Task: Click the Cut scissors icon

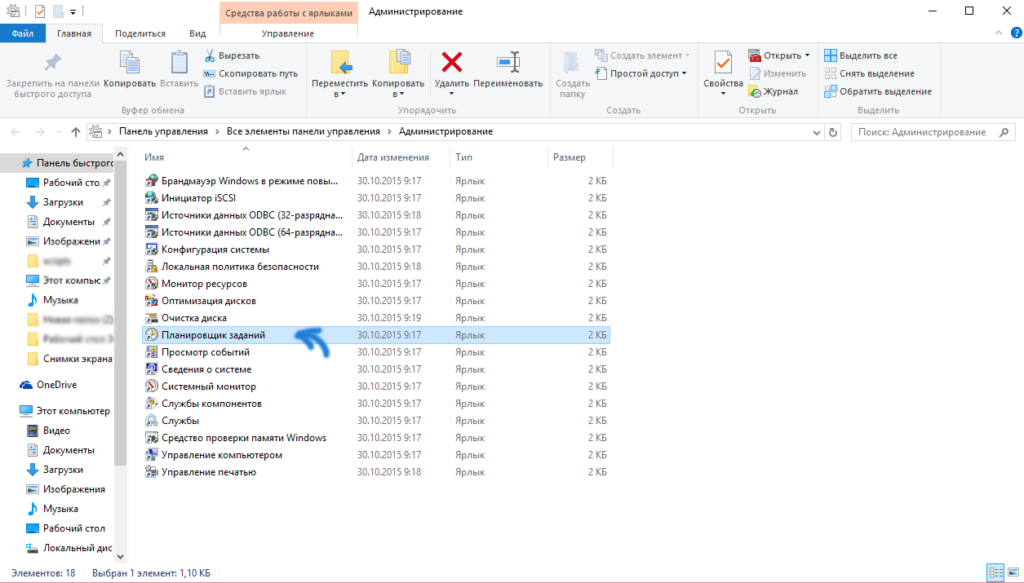Action: pos(210,55)
